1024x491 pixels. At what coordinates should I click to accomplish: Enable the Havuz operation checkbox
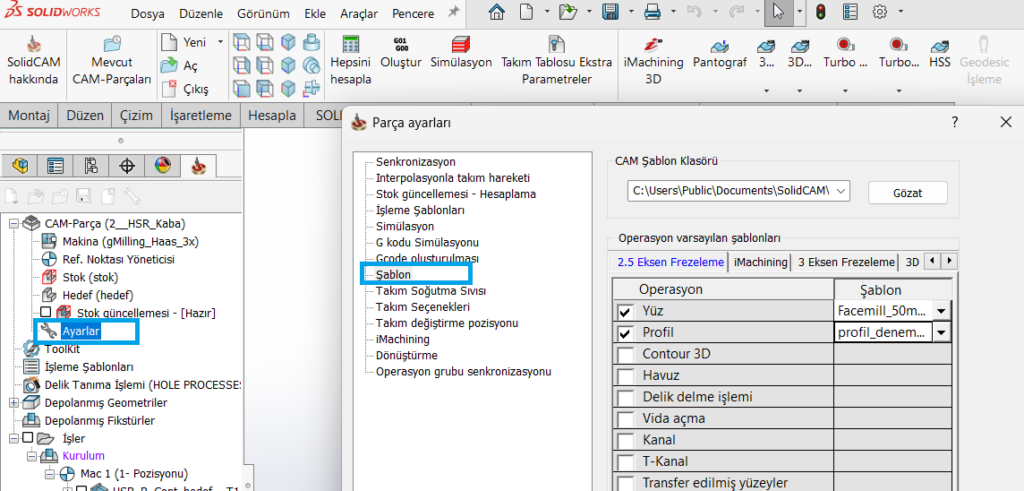click(x=625, y=375)
